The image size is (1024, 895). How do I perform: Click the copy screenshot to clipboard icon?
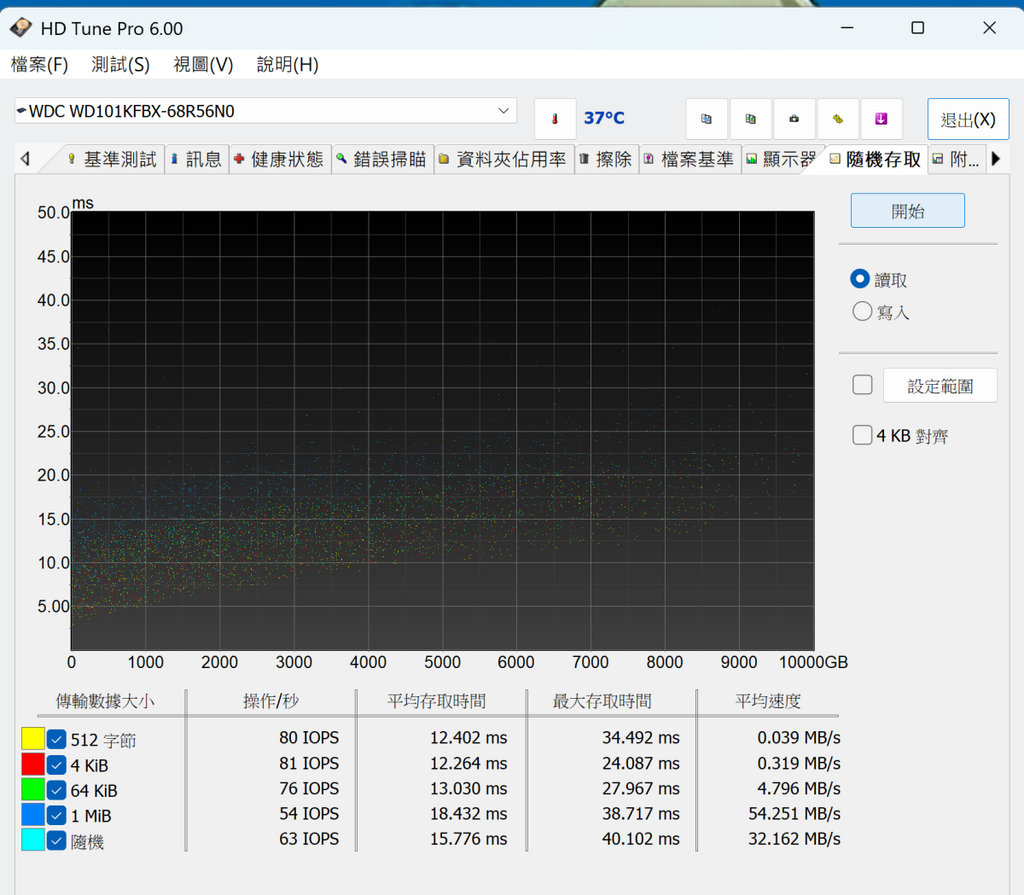[x=750, y=119]
